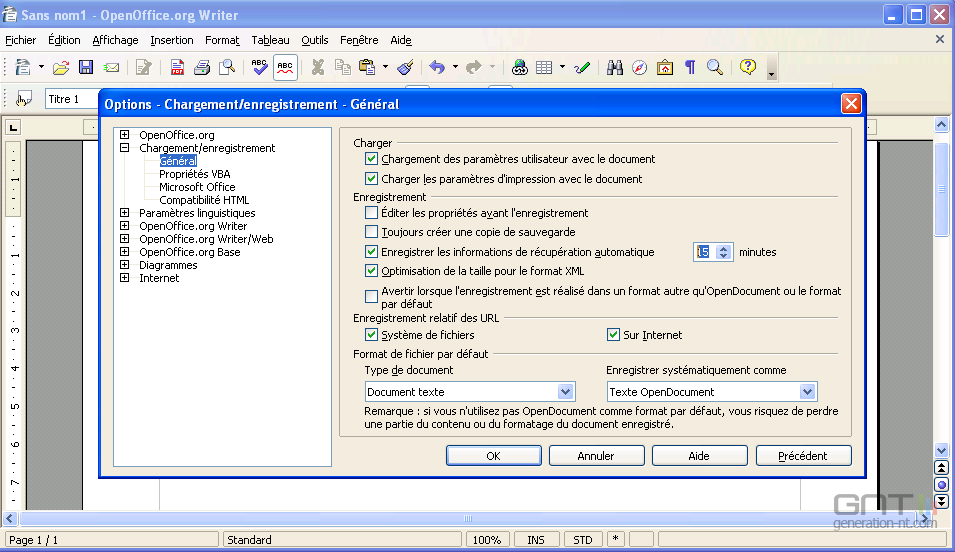
Task: Toggle Optimisation de la taille pour XML
Action: [x=372, y=271]
